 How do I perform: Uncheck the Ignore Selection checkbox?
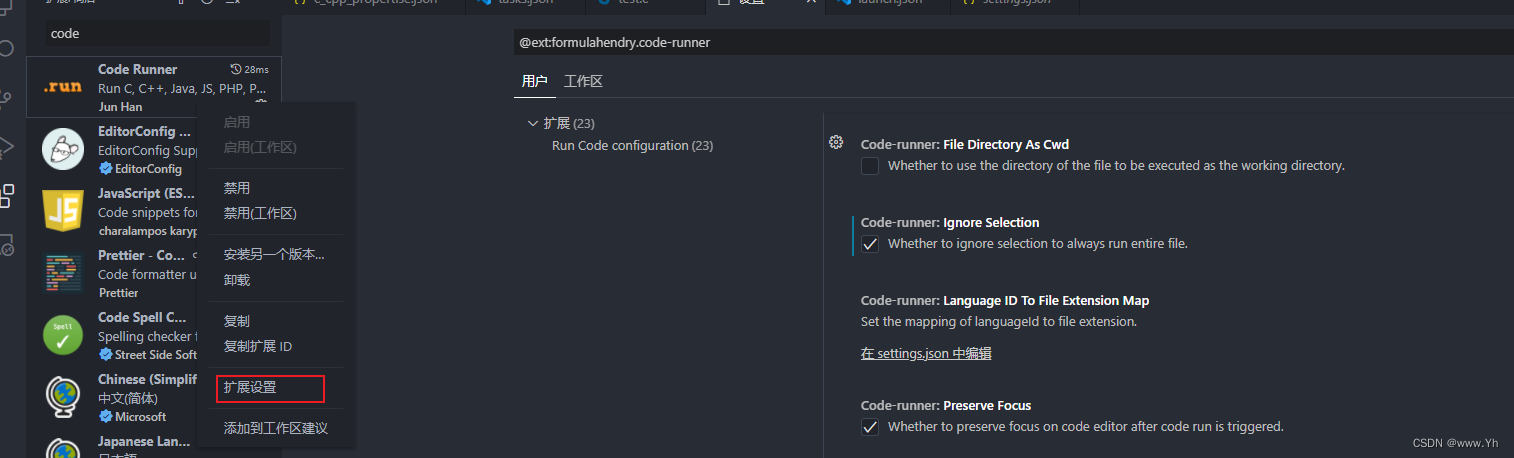pyautogui.click(x=870, y=244)
